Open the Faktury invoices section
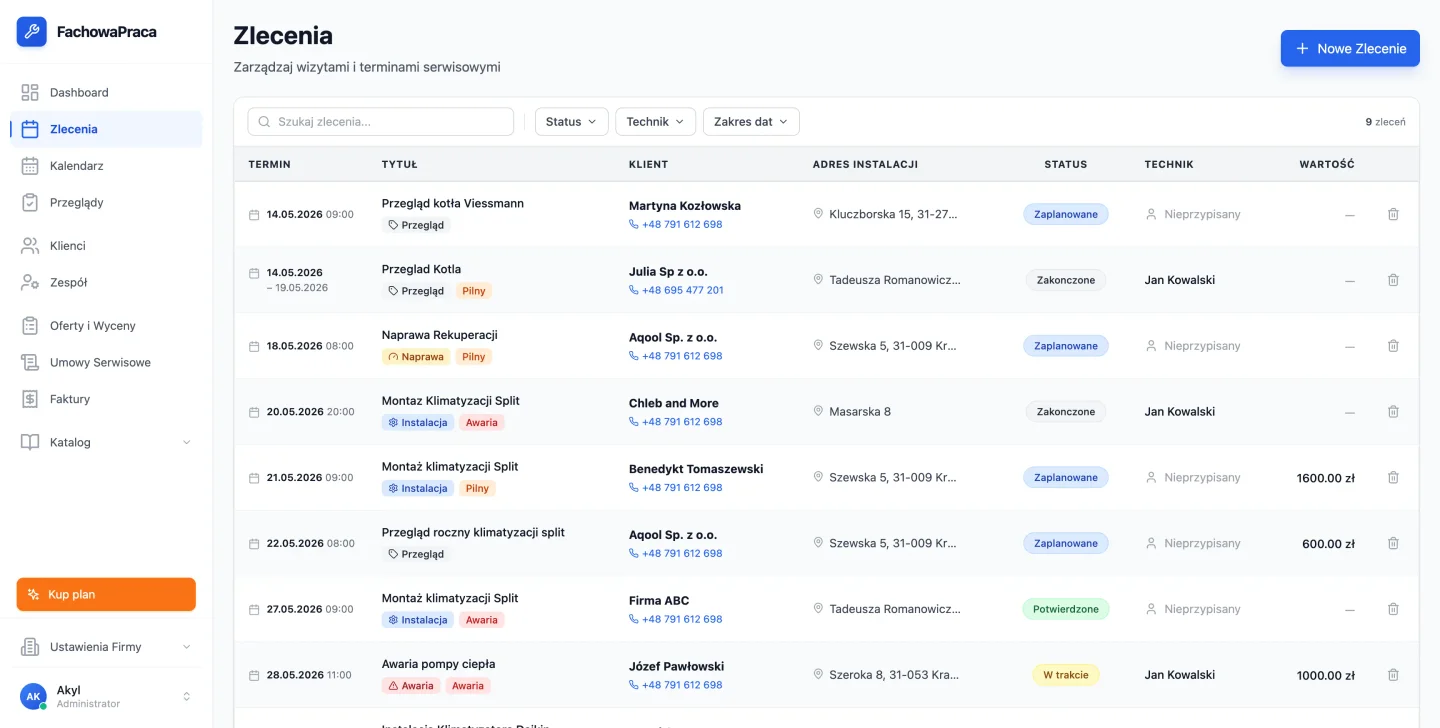The height and width of the screenshot is (728, 1440). point(106,399)
